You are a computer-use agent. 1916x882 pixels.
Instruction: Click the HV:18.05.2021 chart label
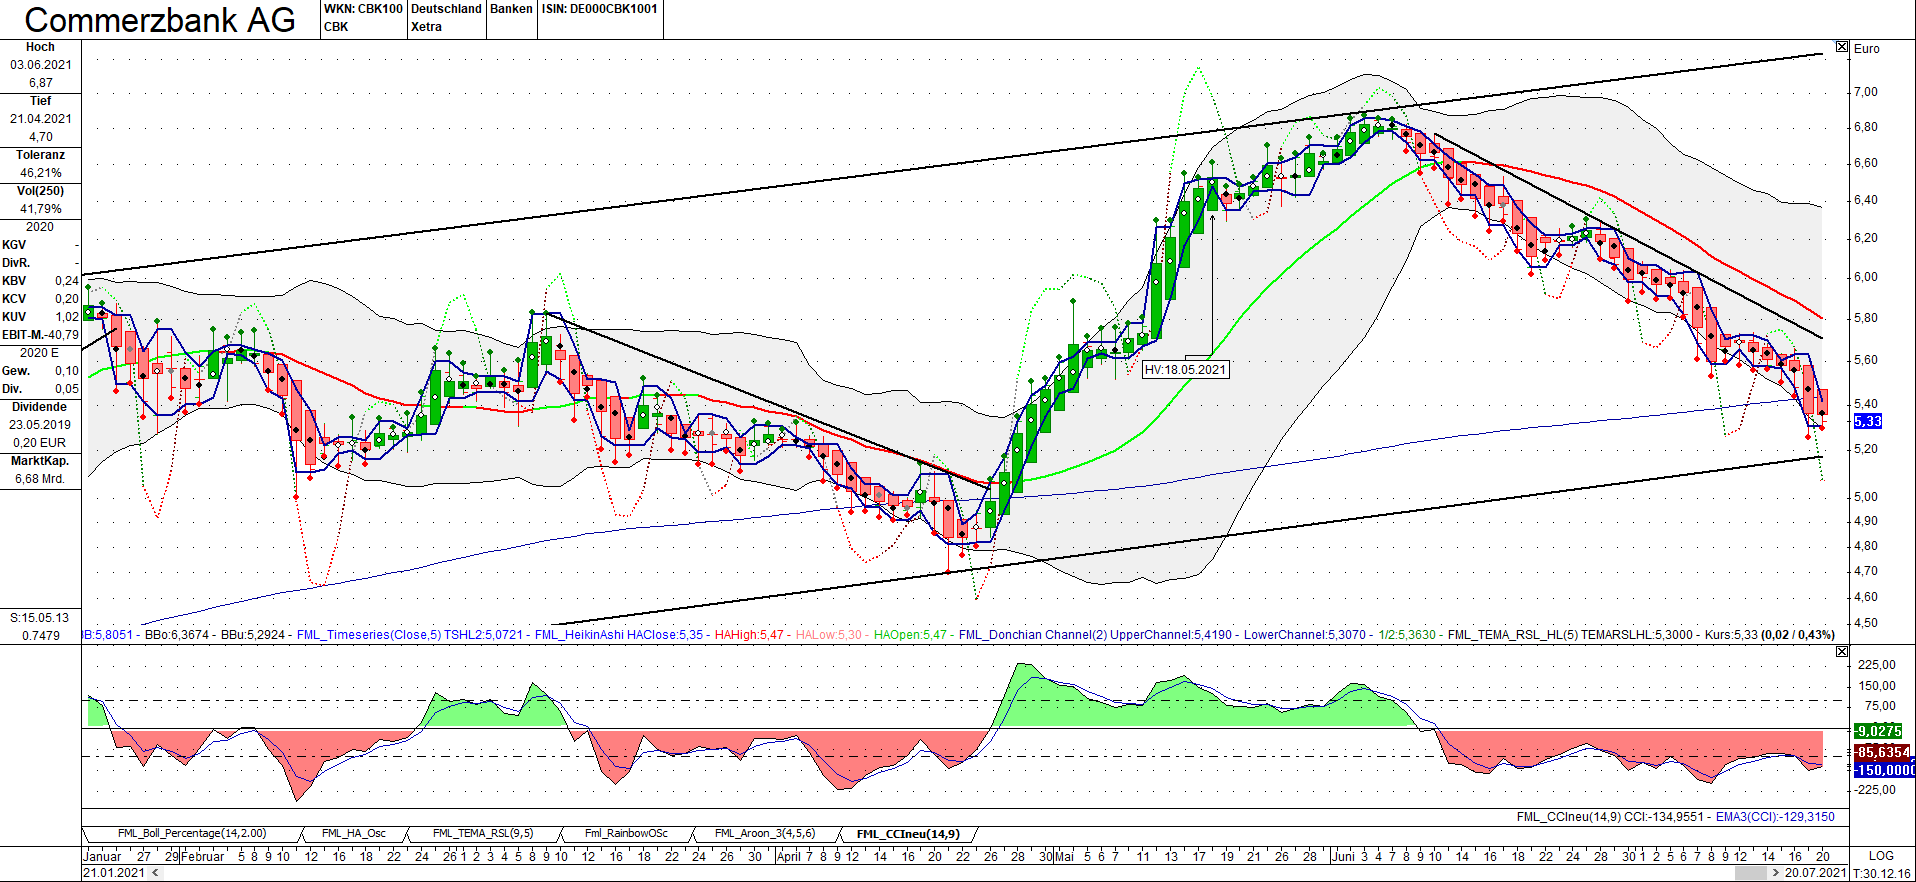coord(1185,370)
